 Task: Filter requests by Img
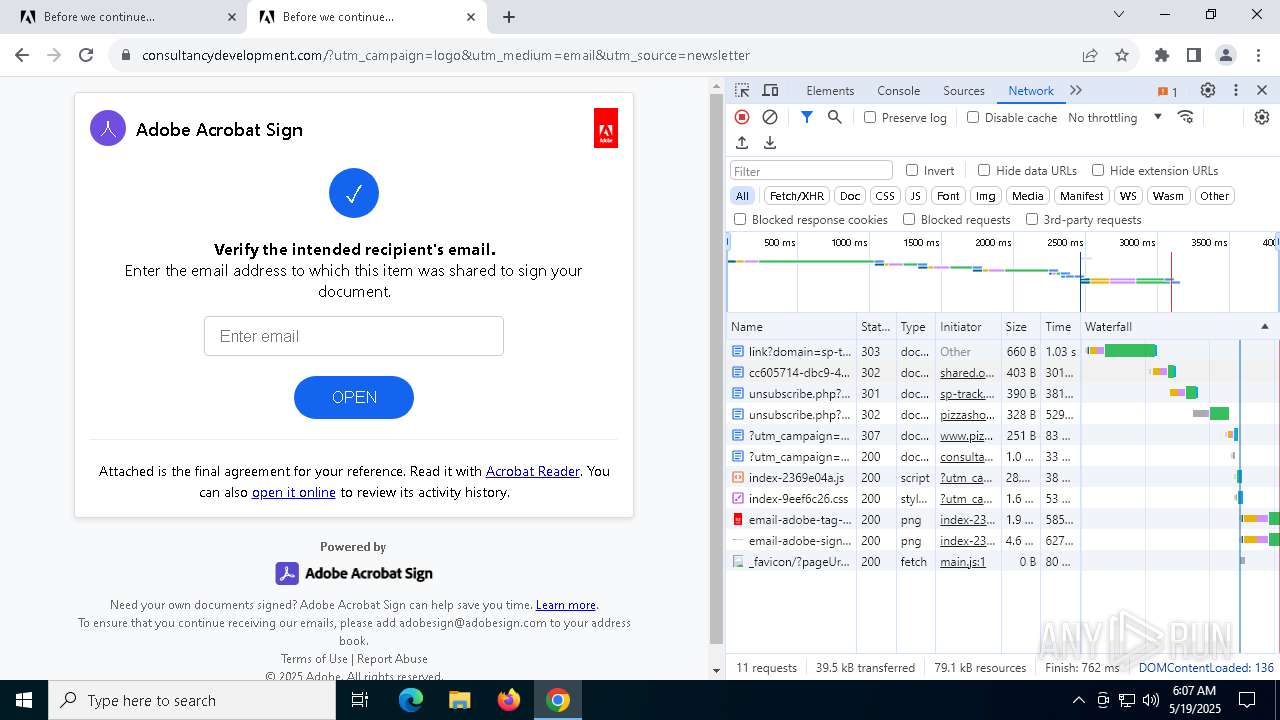[985, 196]
